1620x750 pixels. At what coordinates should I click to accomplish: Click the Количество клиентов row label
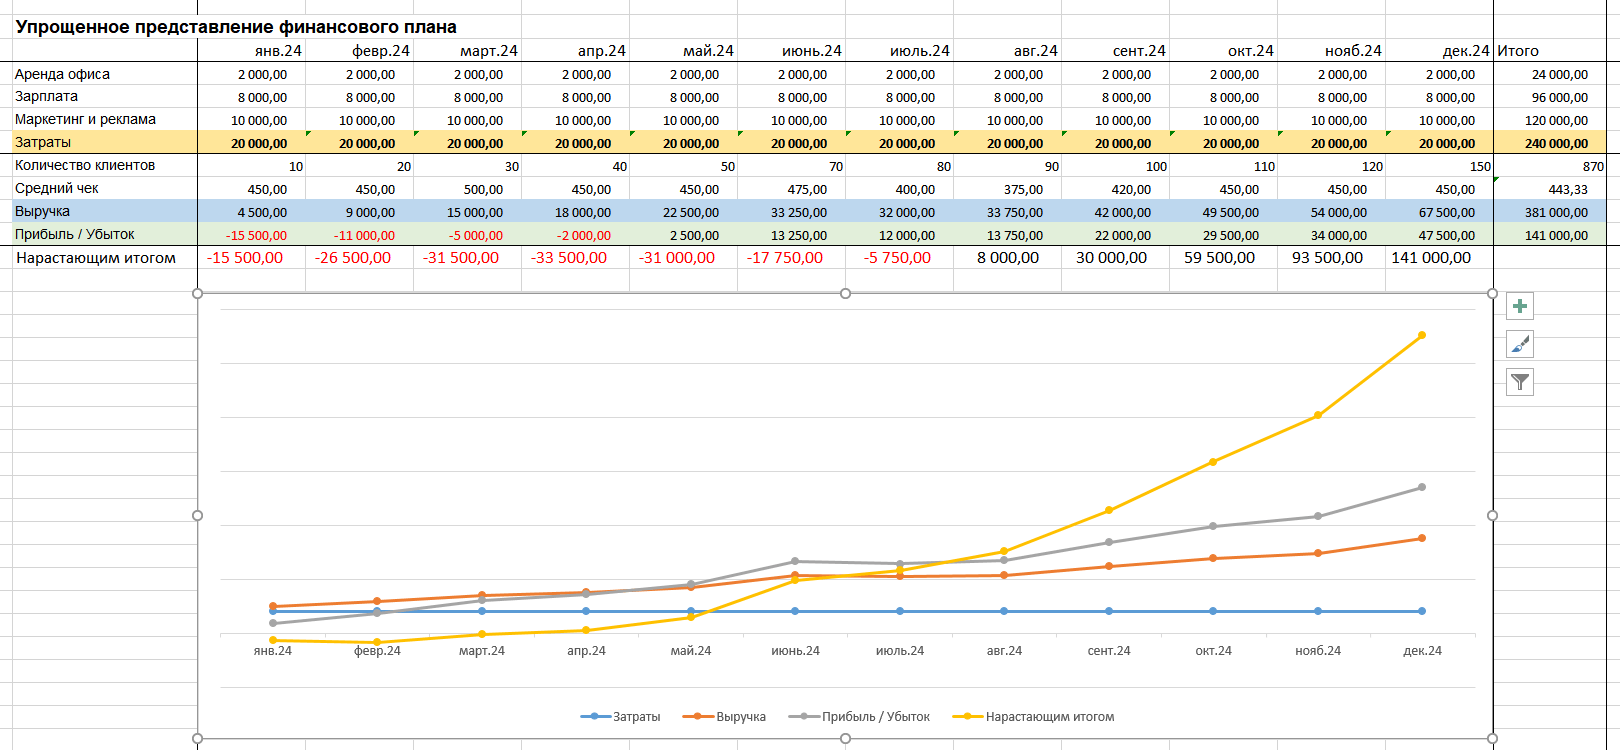85,165
